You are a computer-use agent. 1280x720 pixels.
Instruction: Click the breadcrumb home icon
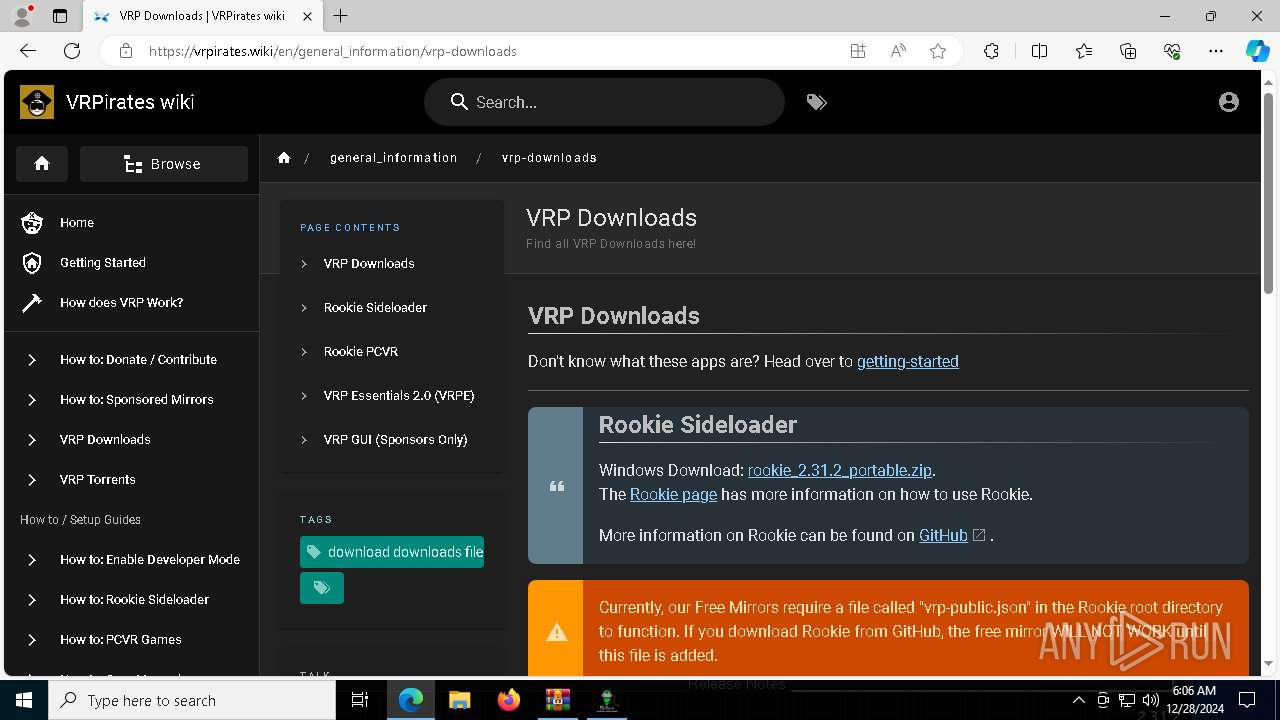point(284,158)
